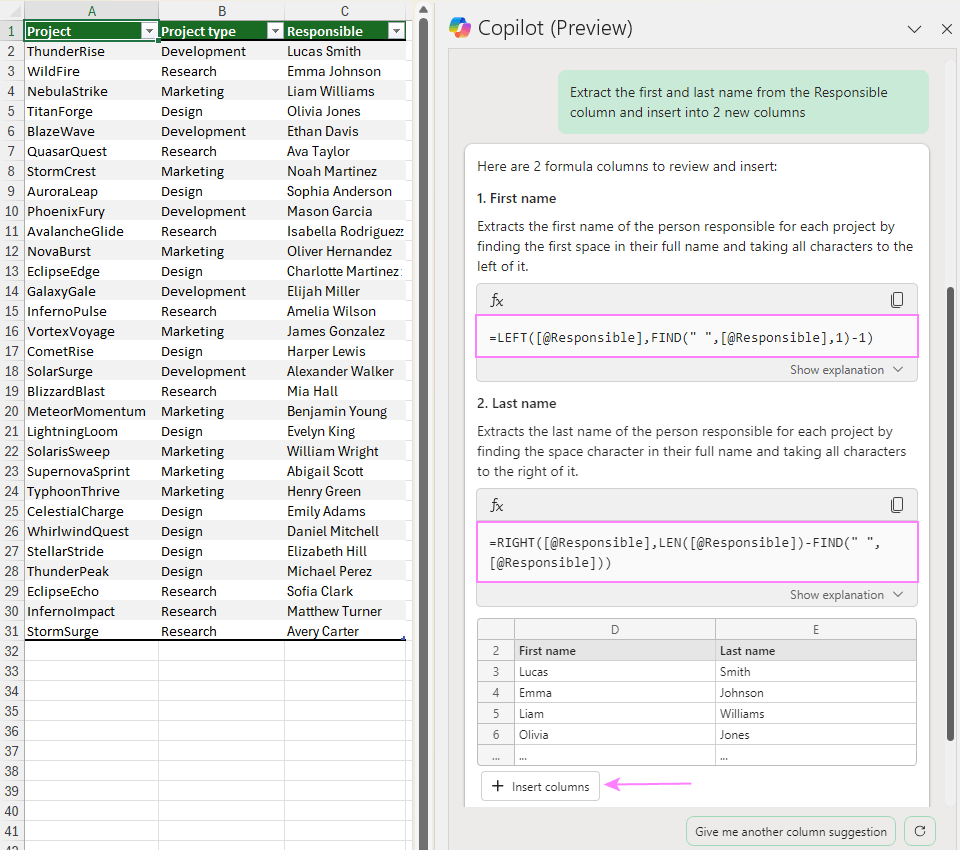Select cell BlazeWave

point(91,132)
